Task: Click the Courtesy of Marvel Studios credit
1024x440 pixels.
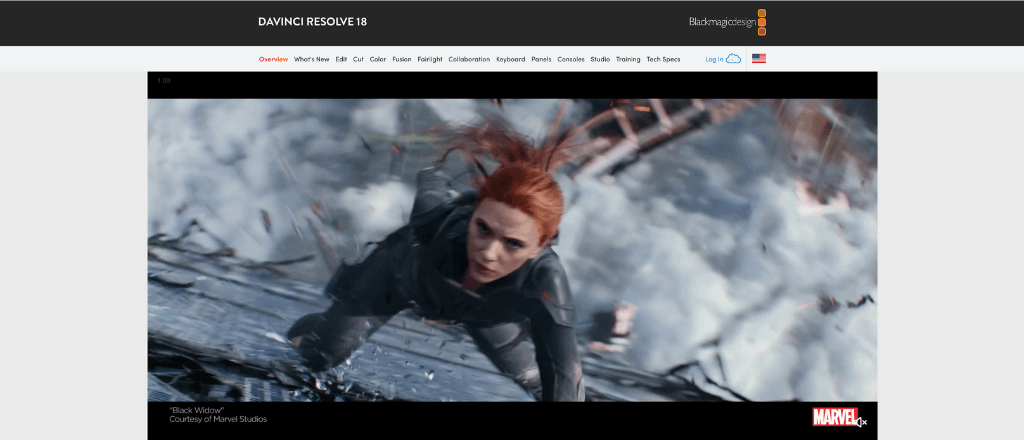Action: (218, 419)
